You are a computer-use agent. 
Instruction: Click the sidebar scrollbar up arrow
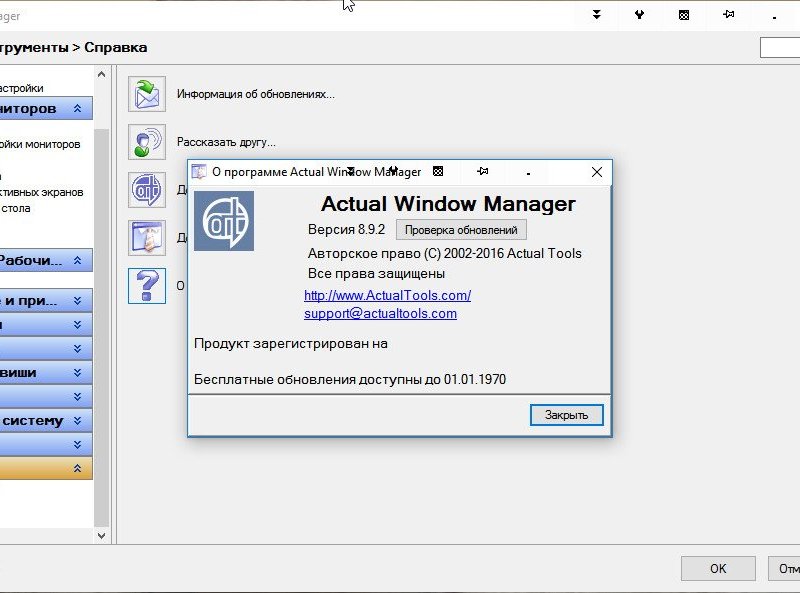tap(102, 75)
